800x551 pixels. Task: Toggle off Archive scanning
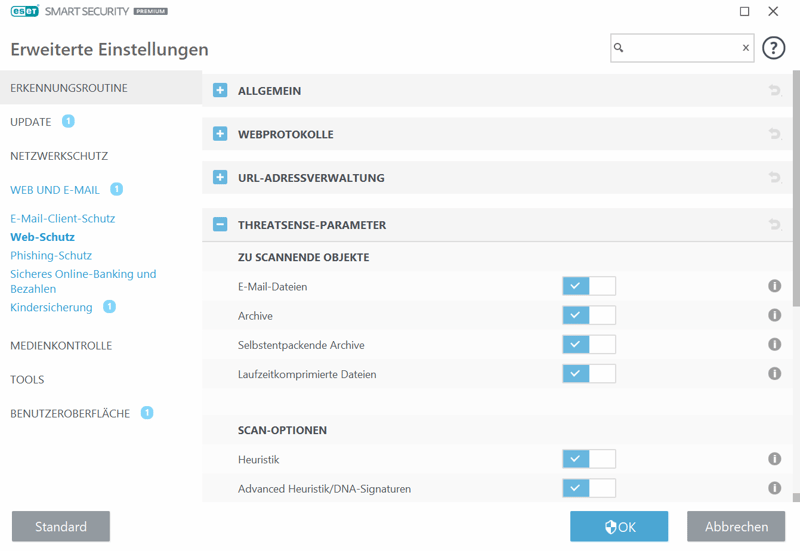(589, 315)
